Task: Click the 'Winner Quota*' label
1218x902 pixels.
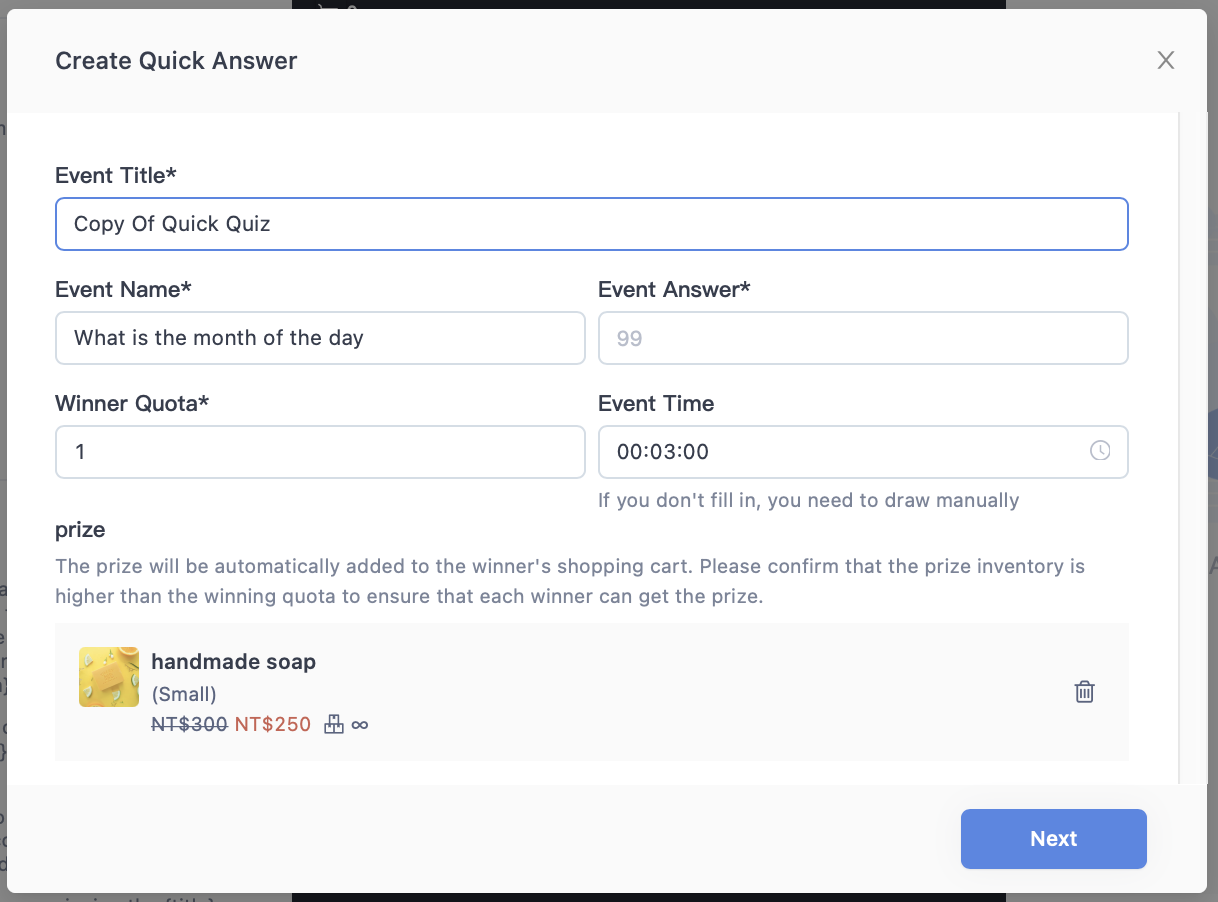Action: point(132,403)
